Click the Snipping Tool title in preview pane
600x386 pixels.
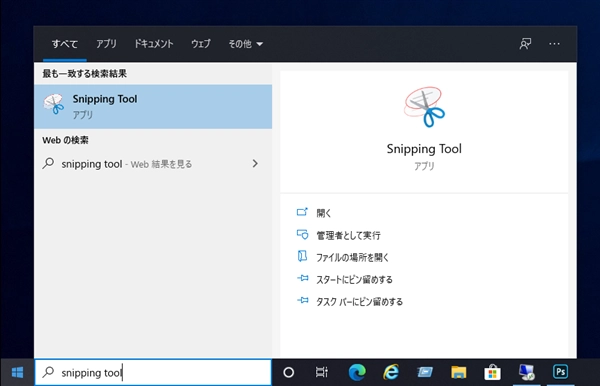(x=424, y=149)
